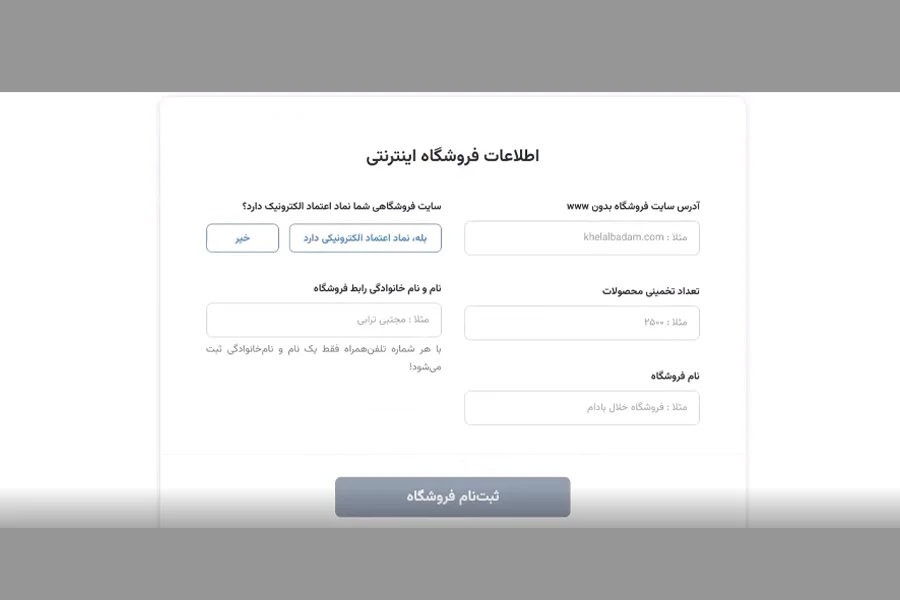The width and height of the screenshot is (900, 600).
Task: Click the white page margin left of the card
Action: (x=79, y=310)
